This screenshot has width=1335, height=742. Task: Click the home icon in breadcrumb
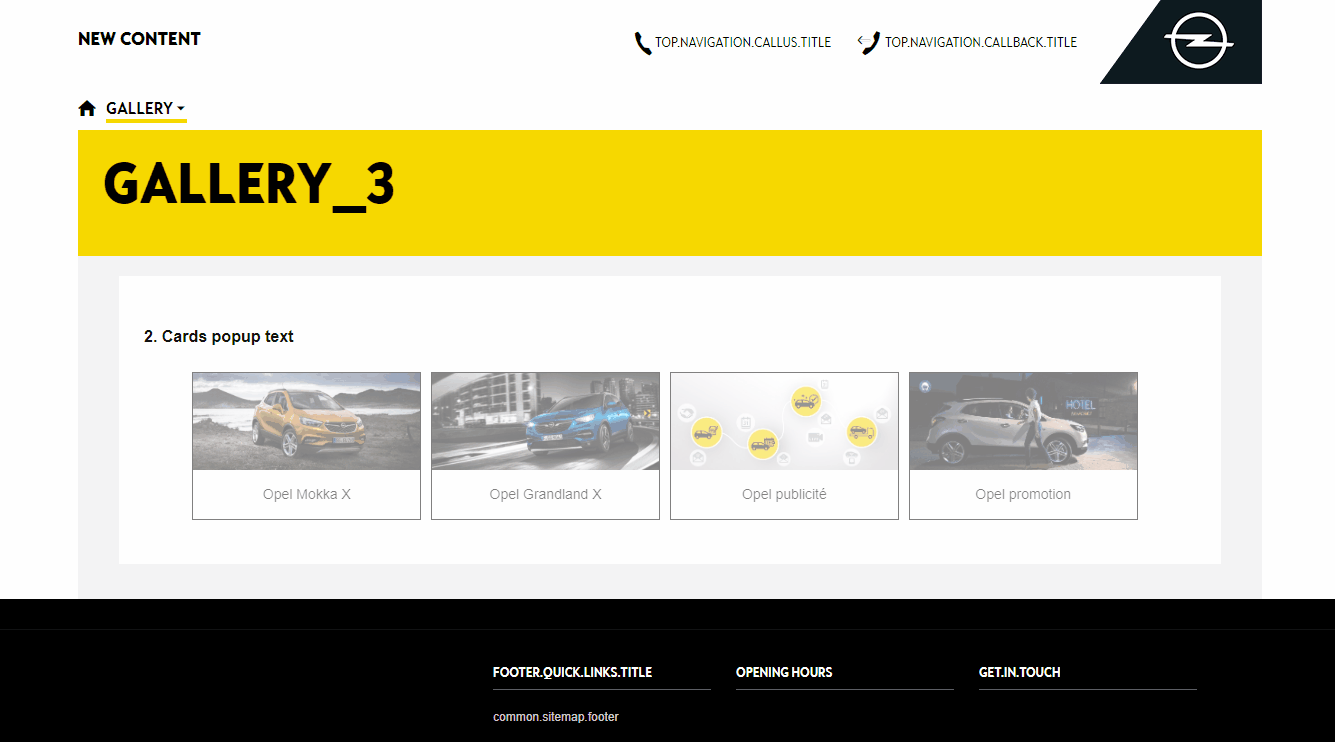(x=87, y=109)
